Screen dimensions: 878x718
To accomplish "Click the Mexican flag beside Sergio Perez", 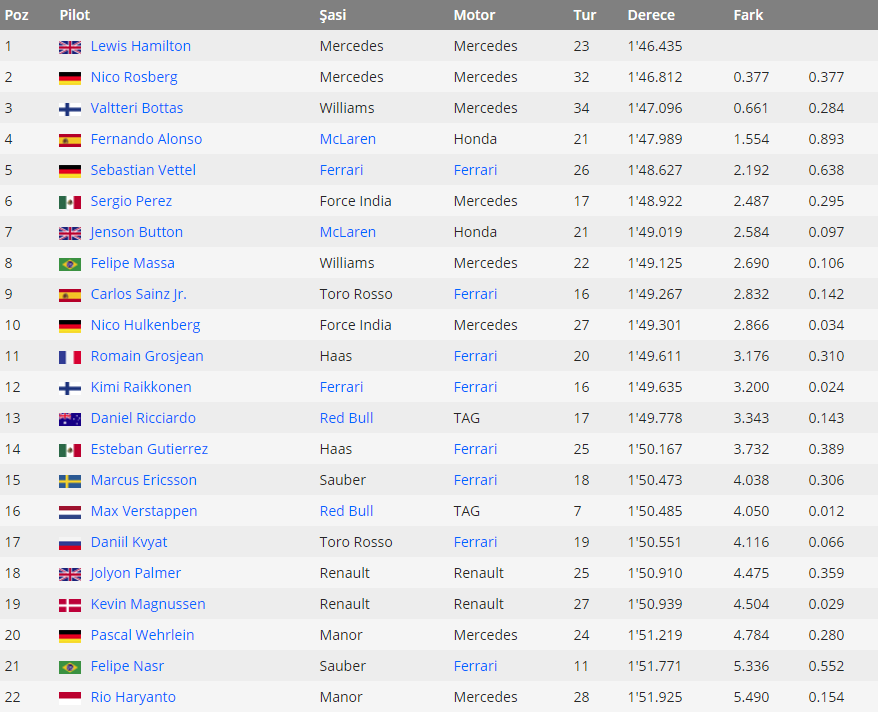I will (x=70, y=202).
